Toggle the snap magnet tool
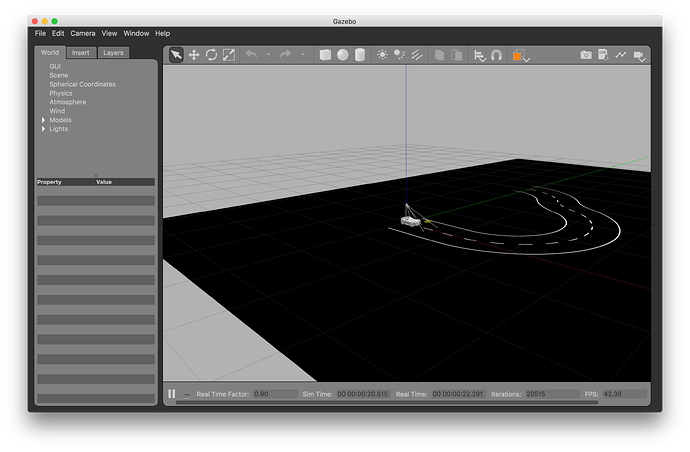 (x=497, y=55)
